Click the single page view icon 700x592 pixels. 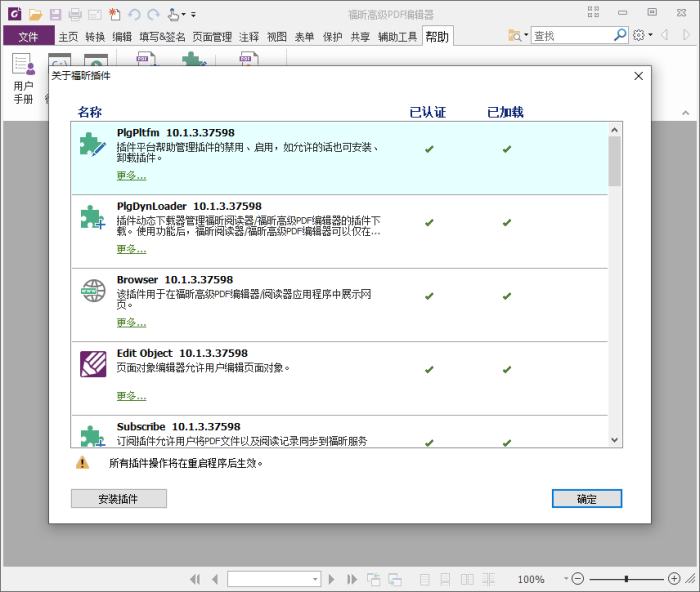click(425, 579)
